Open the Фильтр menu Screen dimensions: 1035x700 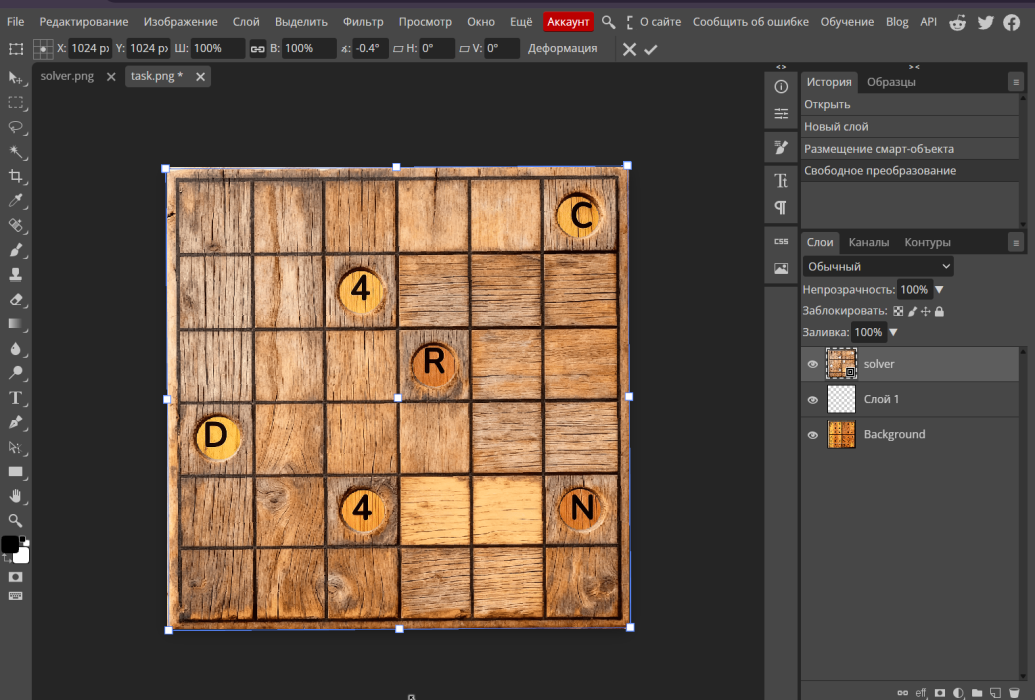(x=363, y=22)
